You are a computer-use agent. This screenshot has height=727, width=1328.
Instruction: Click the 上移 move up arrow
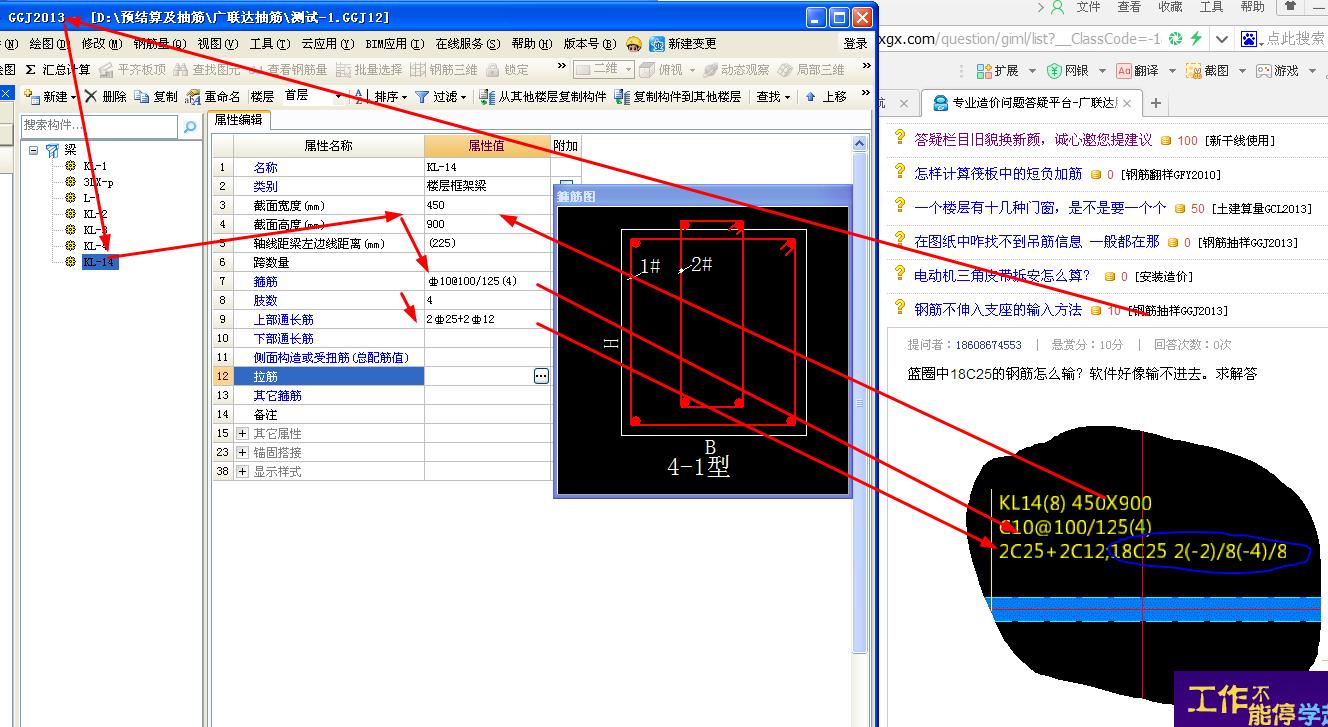coord(811,97)
